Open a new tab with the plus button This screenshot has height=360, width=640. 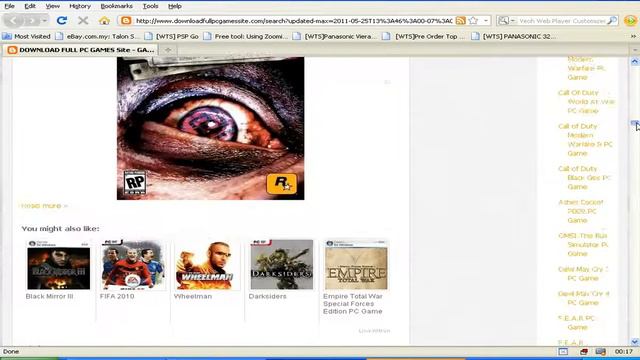[168, 50]
